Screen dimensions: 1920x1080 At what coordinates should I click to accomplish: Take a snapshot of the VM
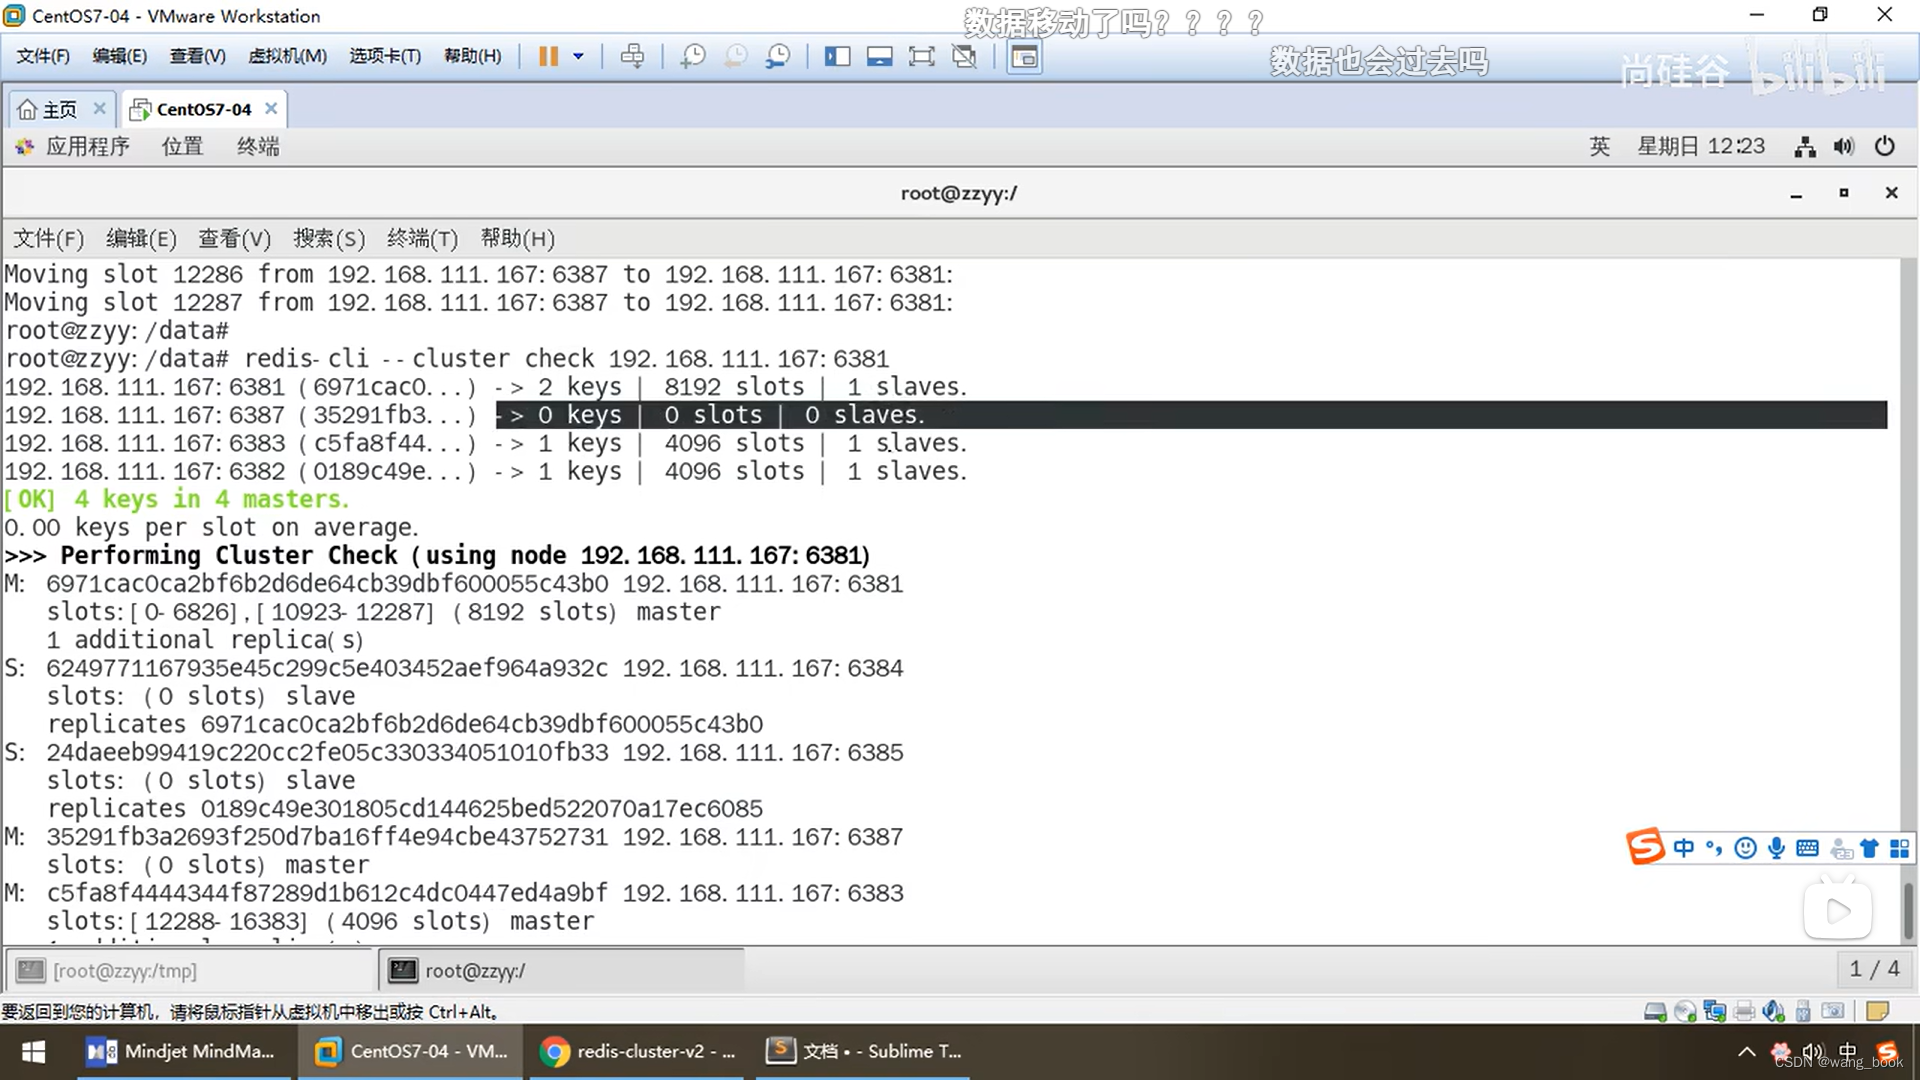692,56
